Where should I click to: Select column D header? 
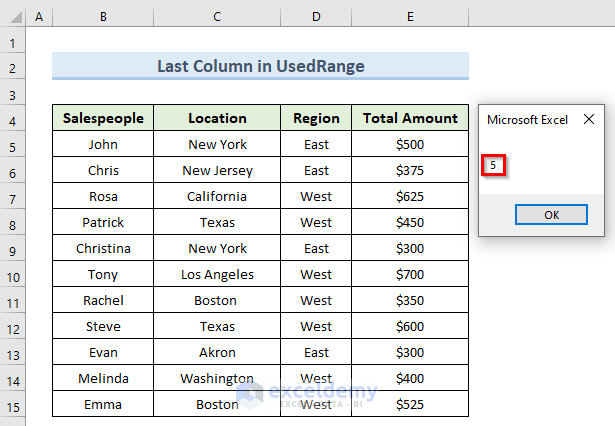316,18
